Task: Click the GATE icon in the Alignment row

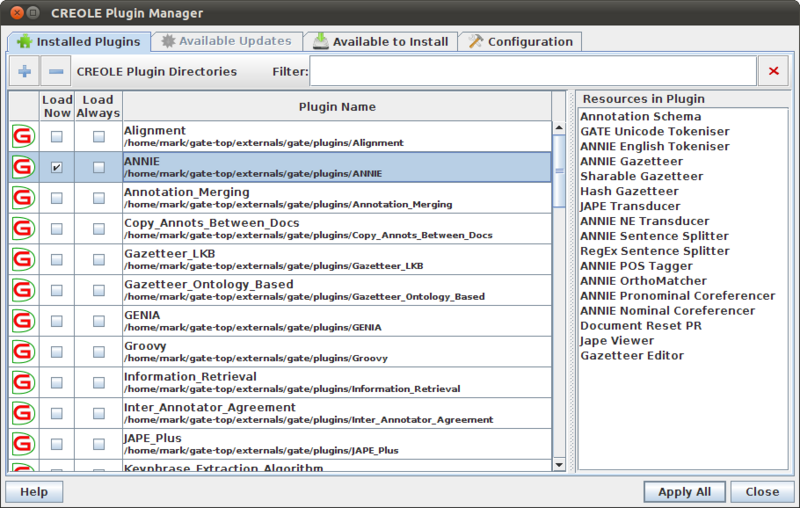Action: (x=23, y=136)
